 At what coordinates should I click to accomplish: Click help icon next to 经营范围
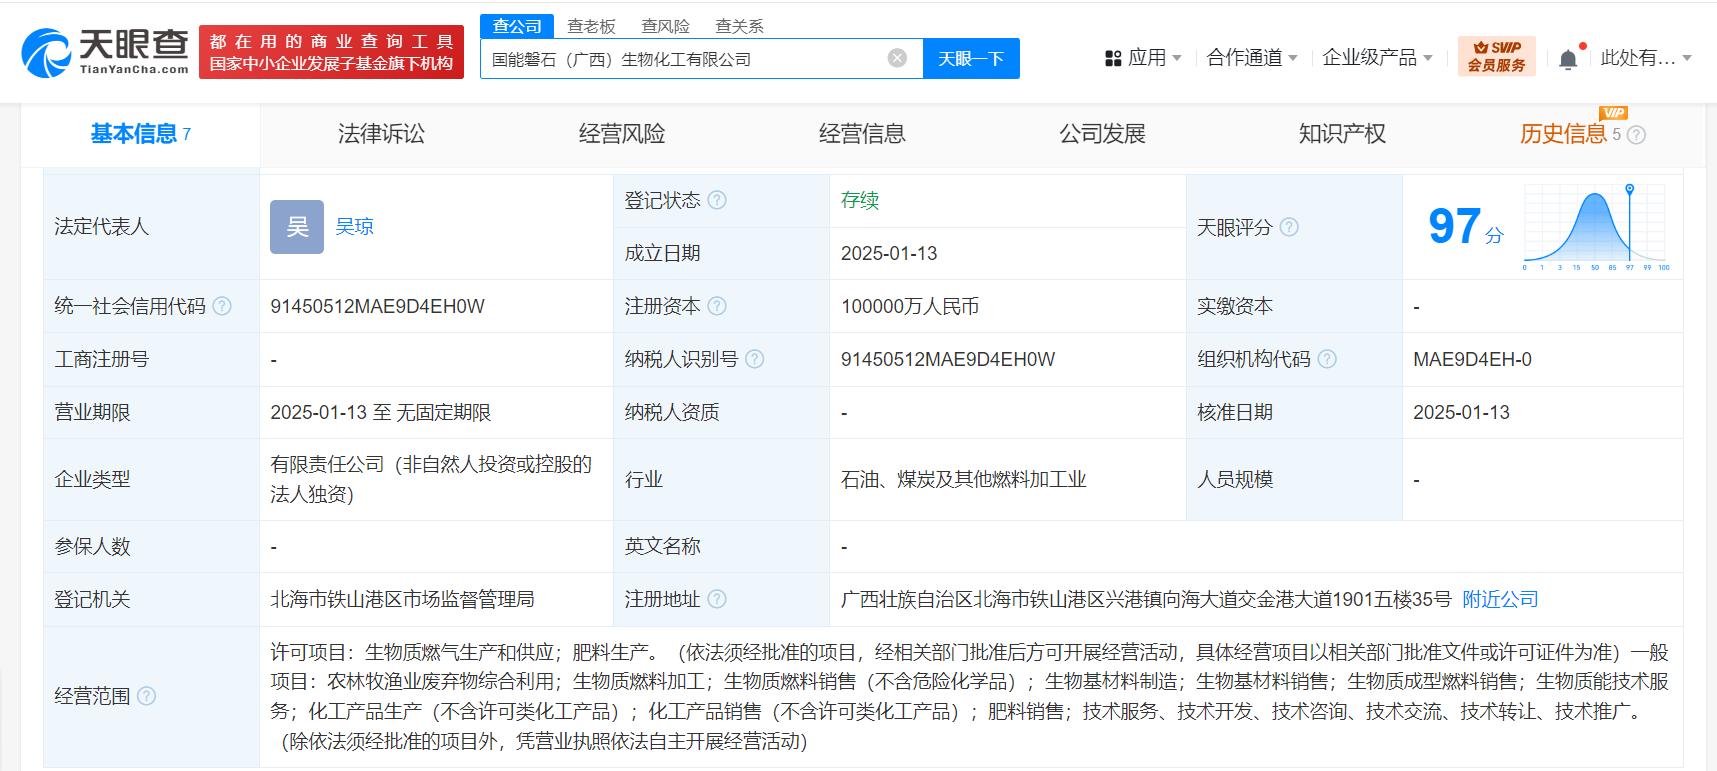pos(146,696)
